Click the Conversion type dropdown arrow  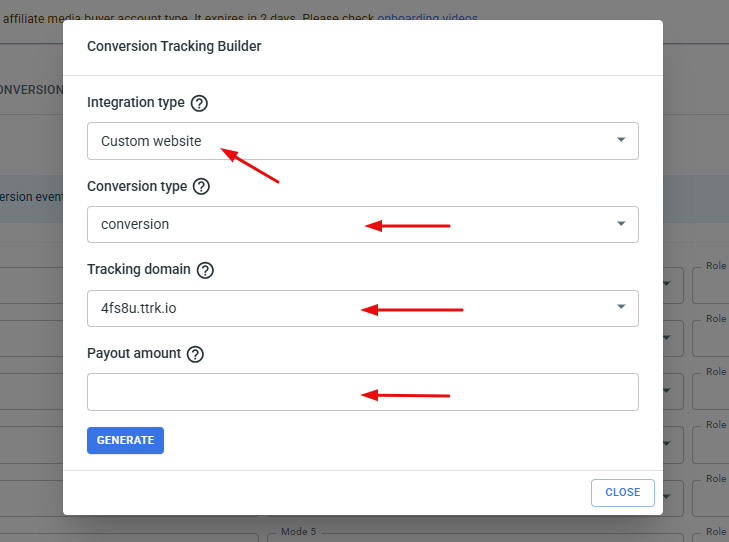pos(621,224)
